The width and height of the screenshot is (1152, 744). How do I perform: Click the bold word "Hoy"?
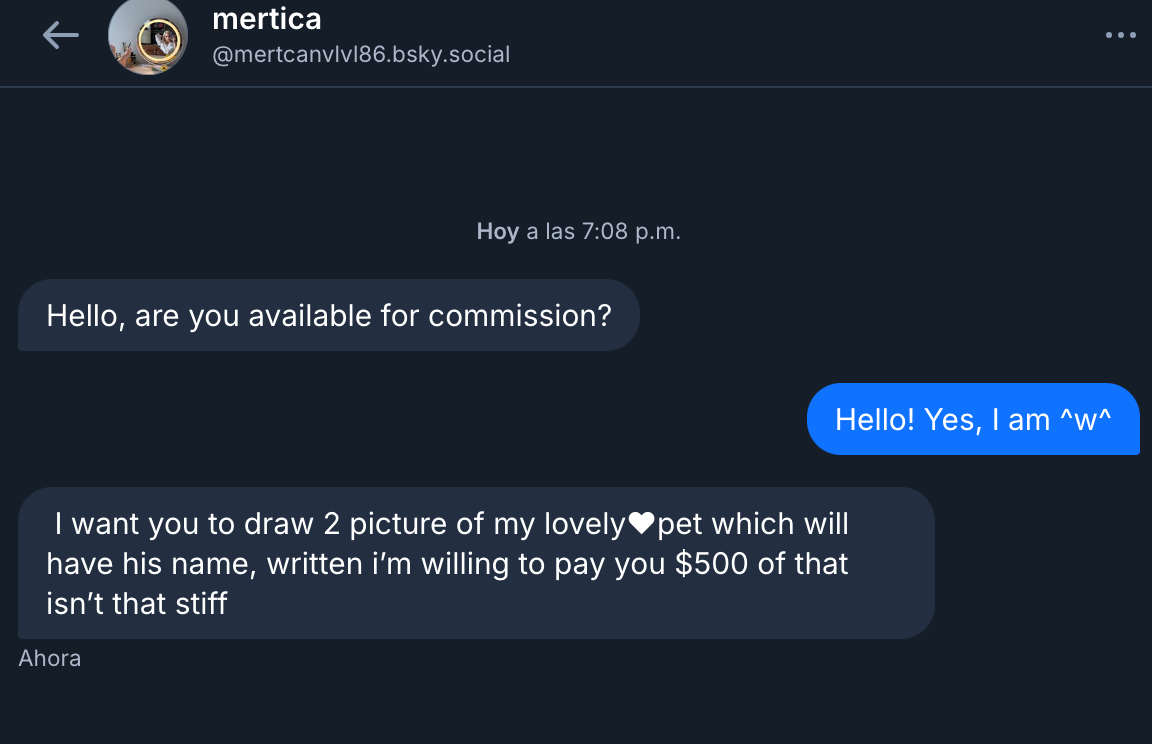pos(497,232)
